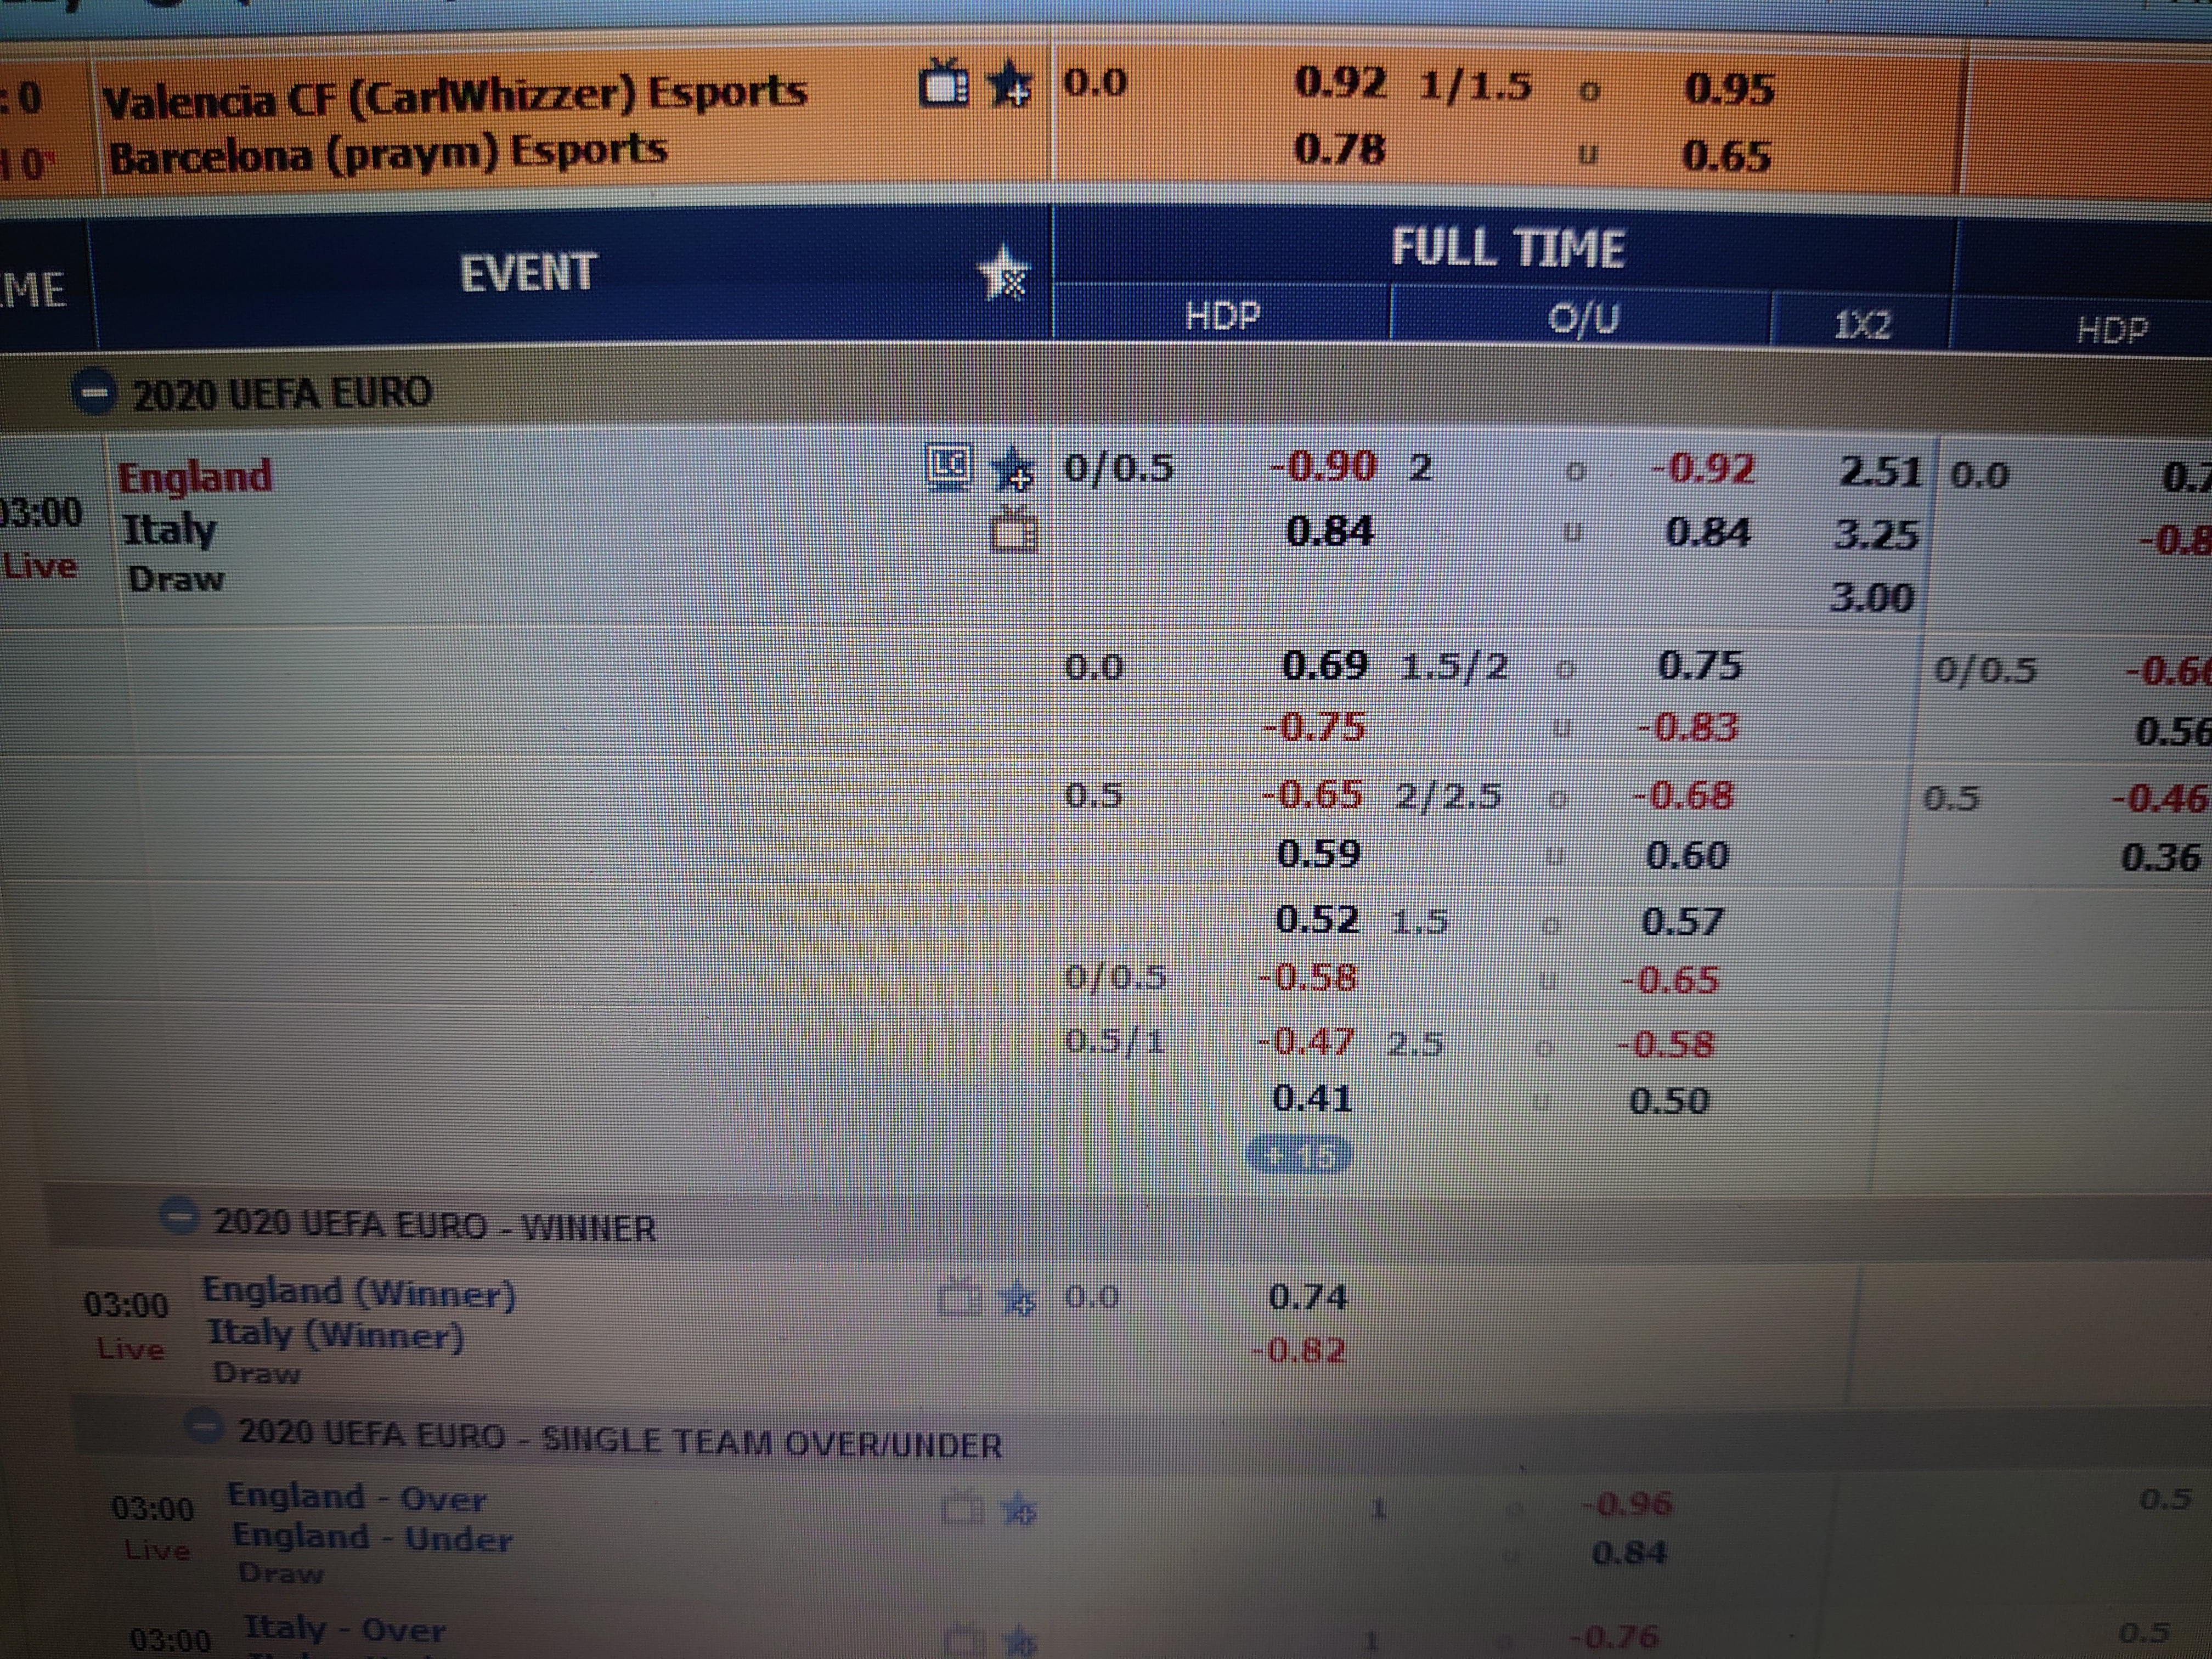Click the full-time O/U column header
The width and height of the screenshot is (2212, 1659).
click(x=1582, y=319)
